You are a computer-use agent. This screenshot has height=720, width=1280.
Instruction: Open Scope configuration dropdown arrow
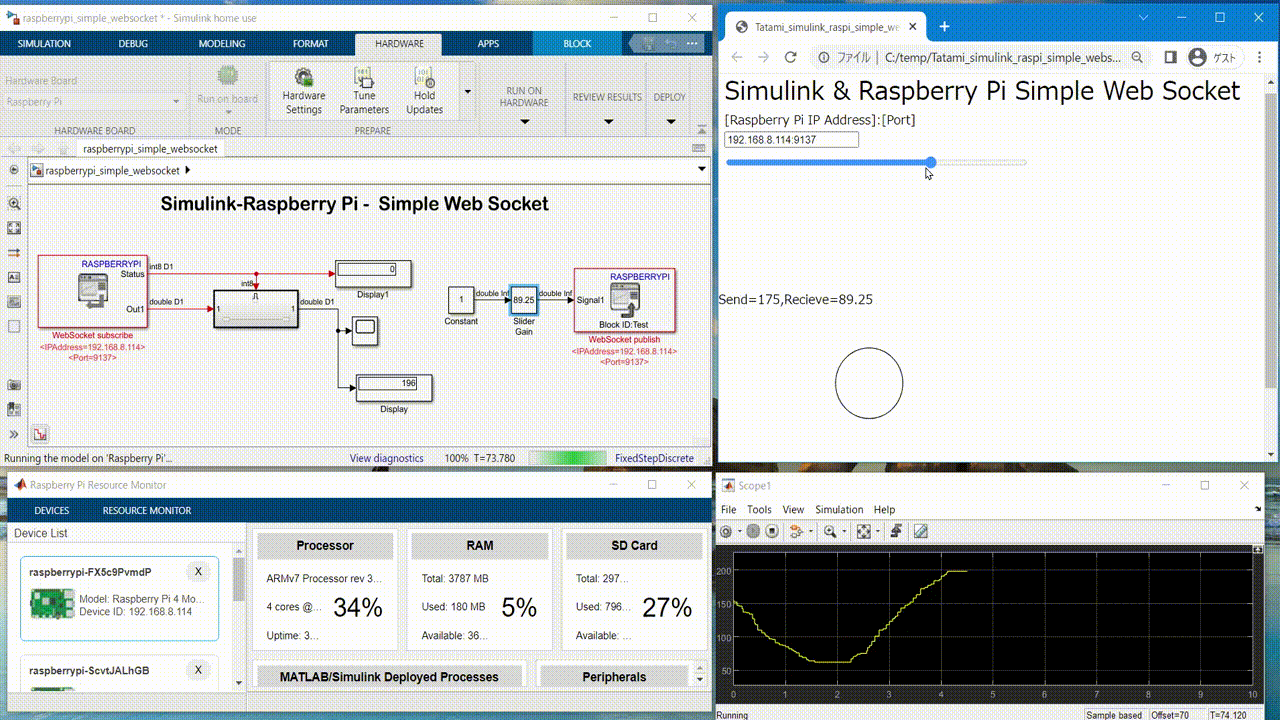pyautogui.click(x=739, y=532)
